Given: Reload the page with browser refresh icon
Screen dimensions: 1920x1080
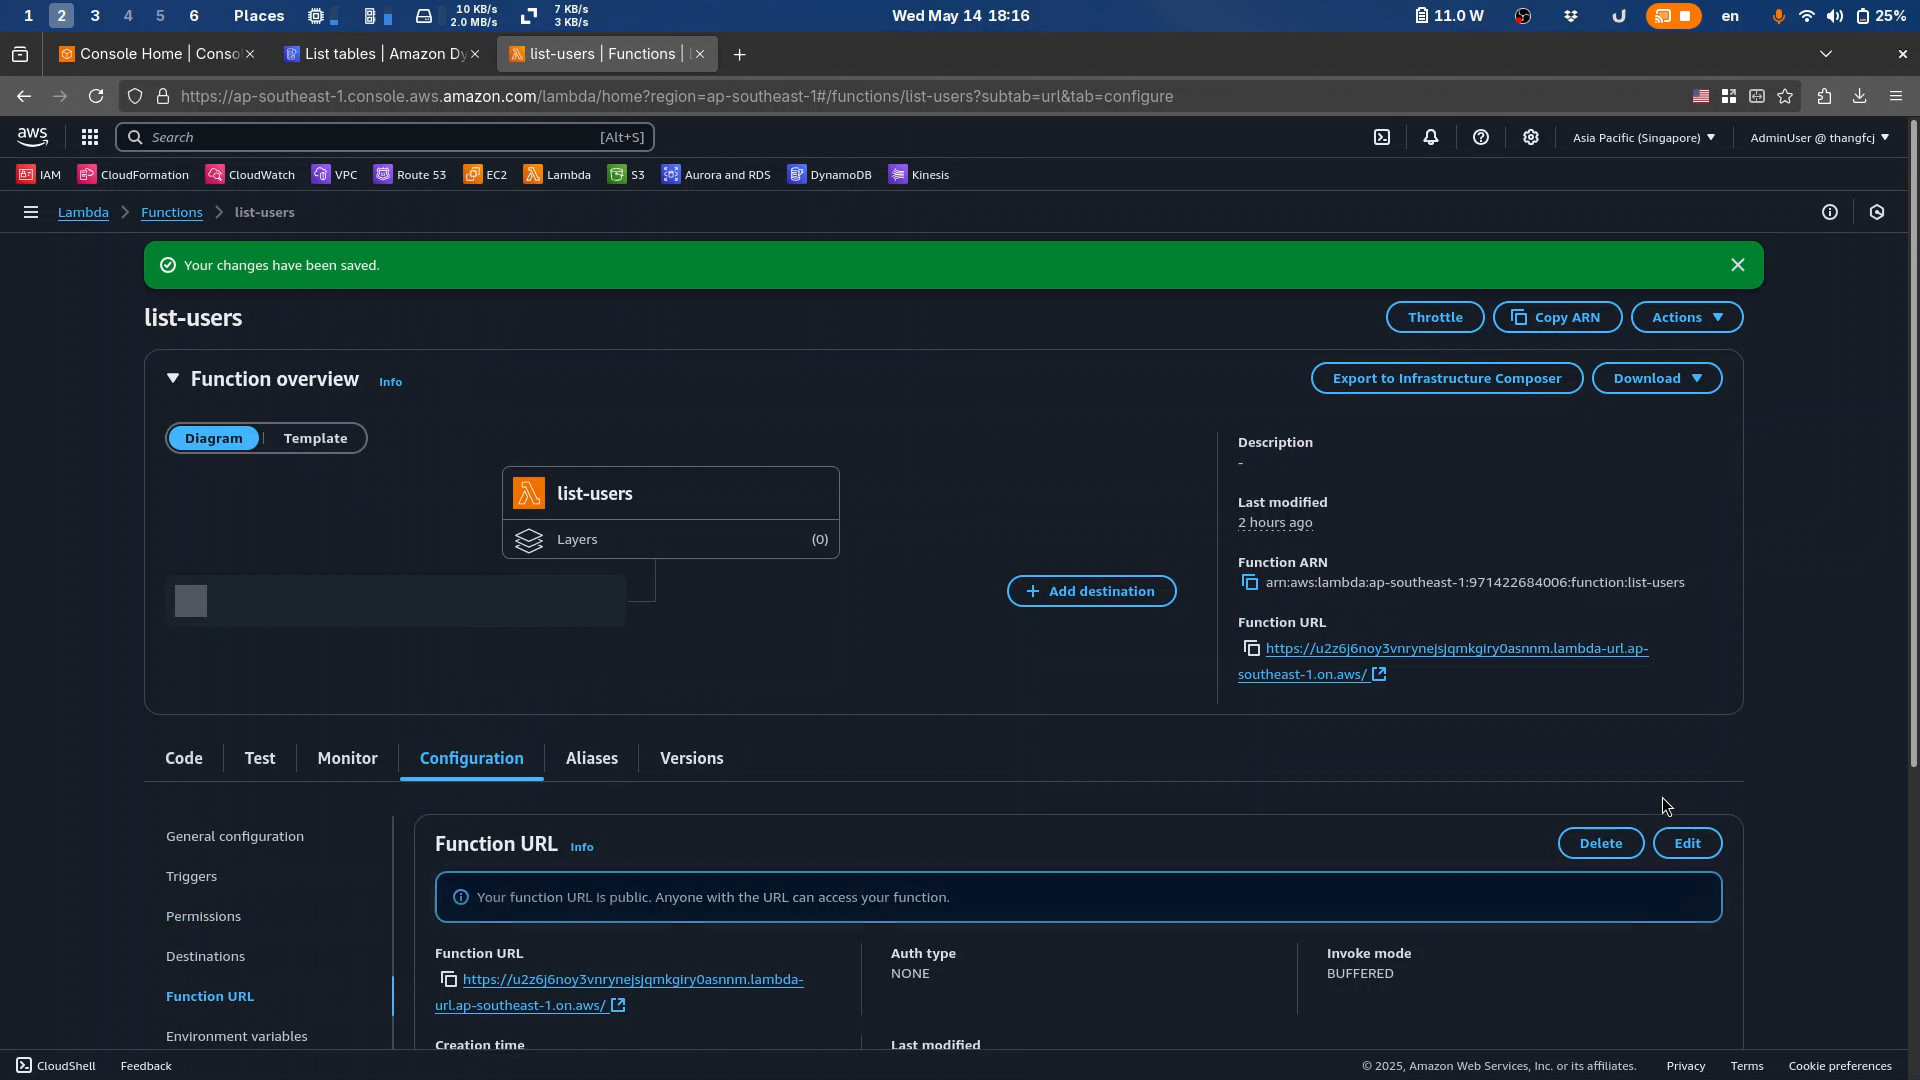Looking at the screenshot, I should (96, 97).
